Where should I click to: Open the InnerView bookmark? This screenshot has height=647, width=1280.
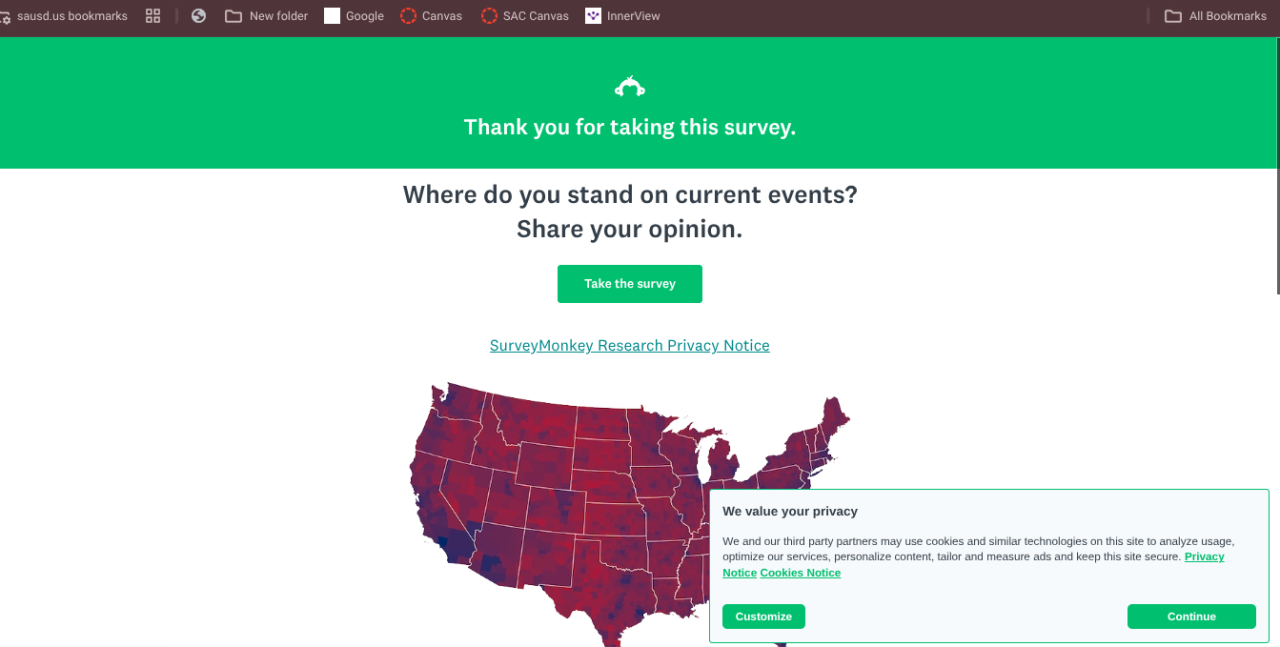[623, 16]
